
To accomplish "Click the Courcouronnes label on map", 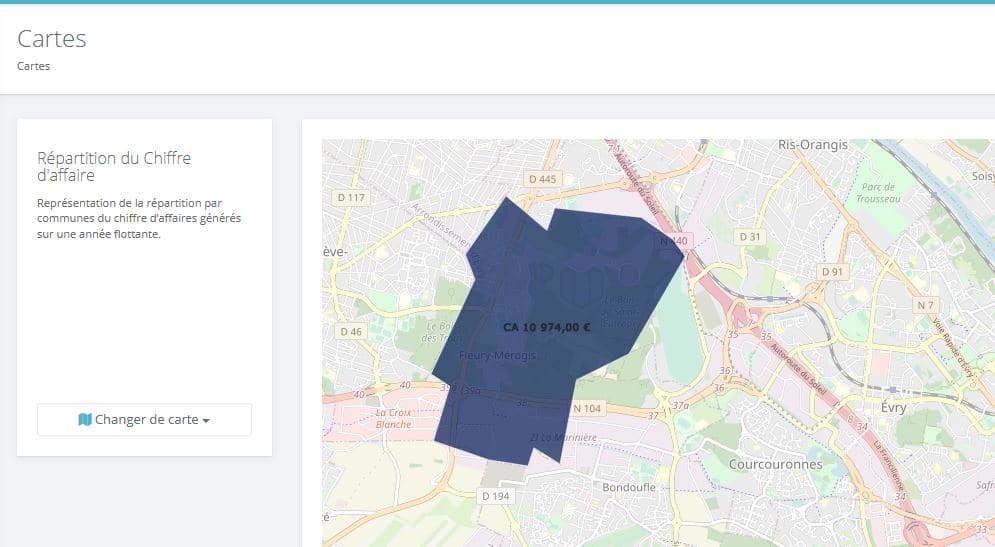I will point(775,465).
